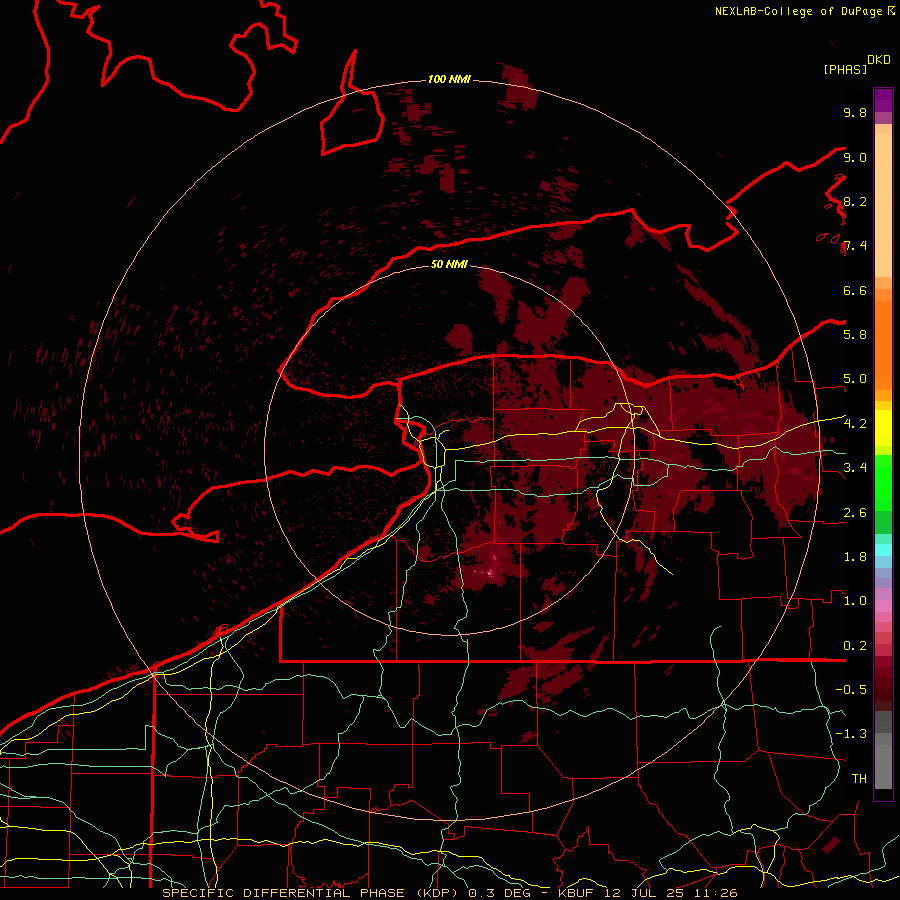The width and height of the screenshot is (900, 900).
Task: Click the 1.8 scale value
Action: 855,556
